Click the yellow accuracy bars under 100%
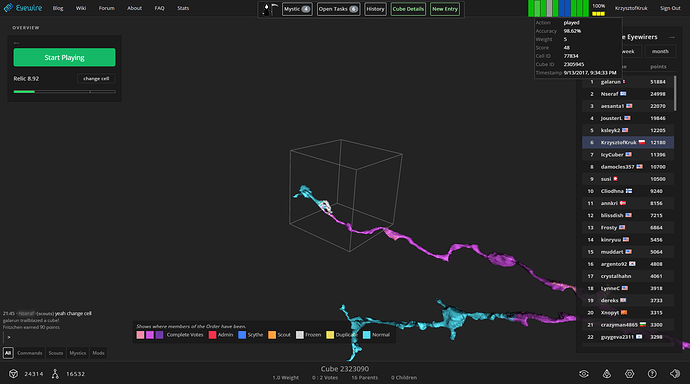Screen dimensions: 690x384 click(x=598, y=14)
